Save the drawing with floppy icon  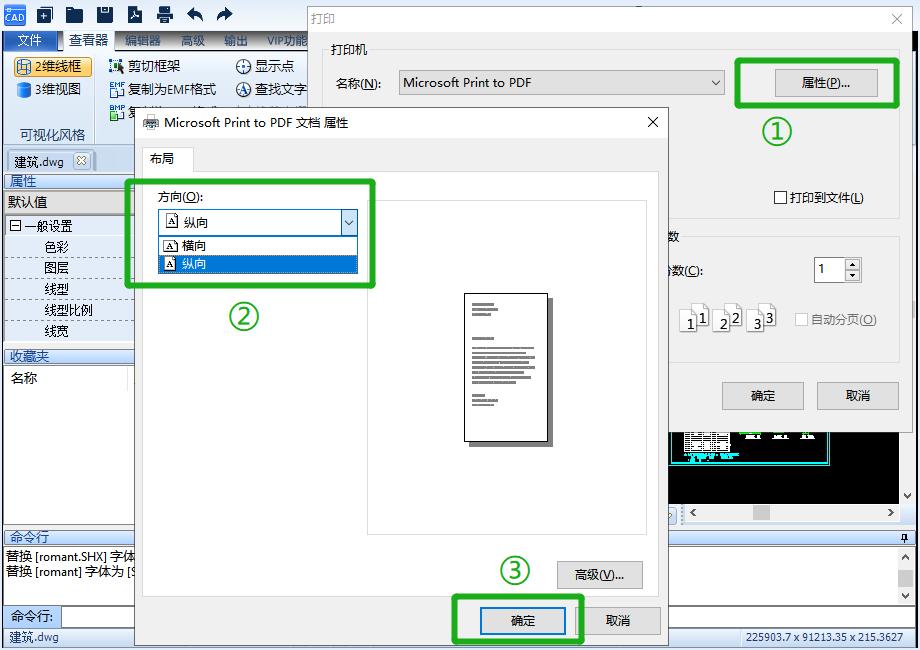click(104, 15)
